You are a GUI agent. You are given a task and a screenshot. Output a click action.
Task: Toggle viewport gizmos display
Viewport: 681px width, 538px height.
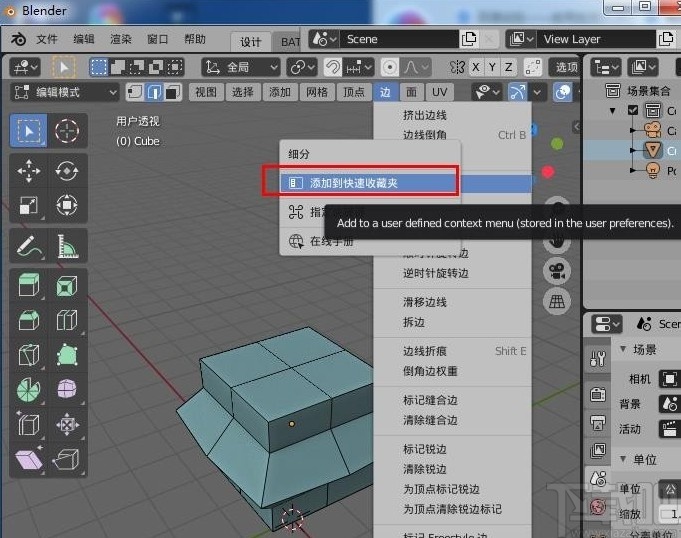(517, 92)
